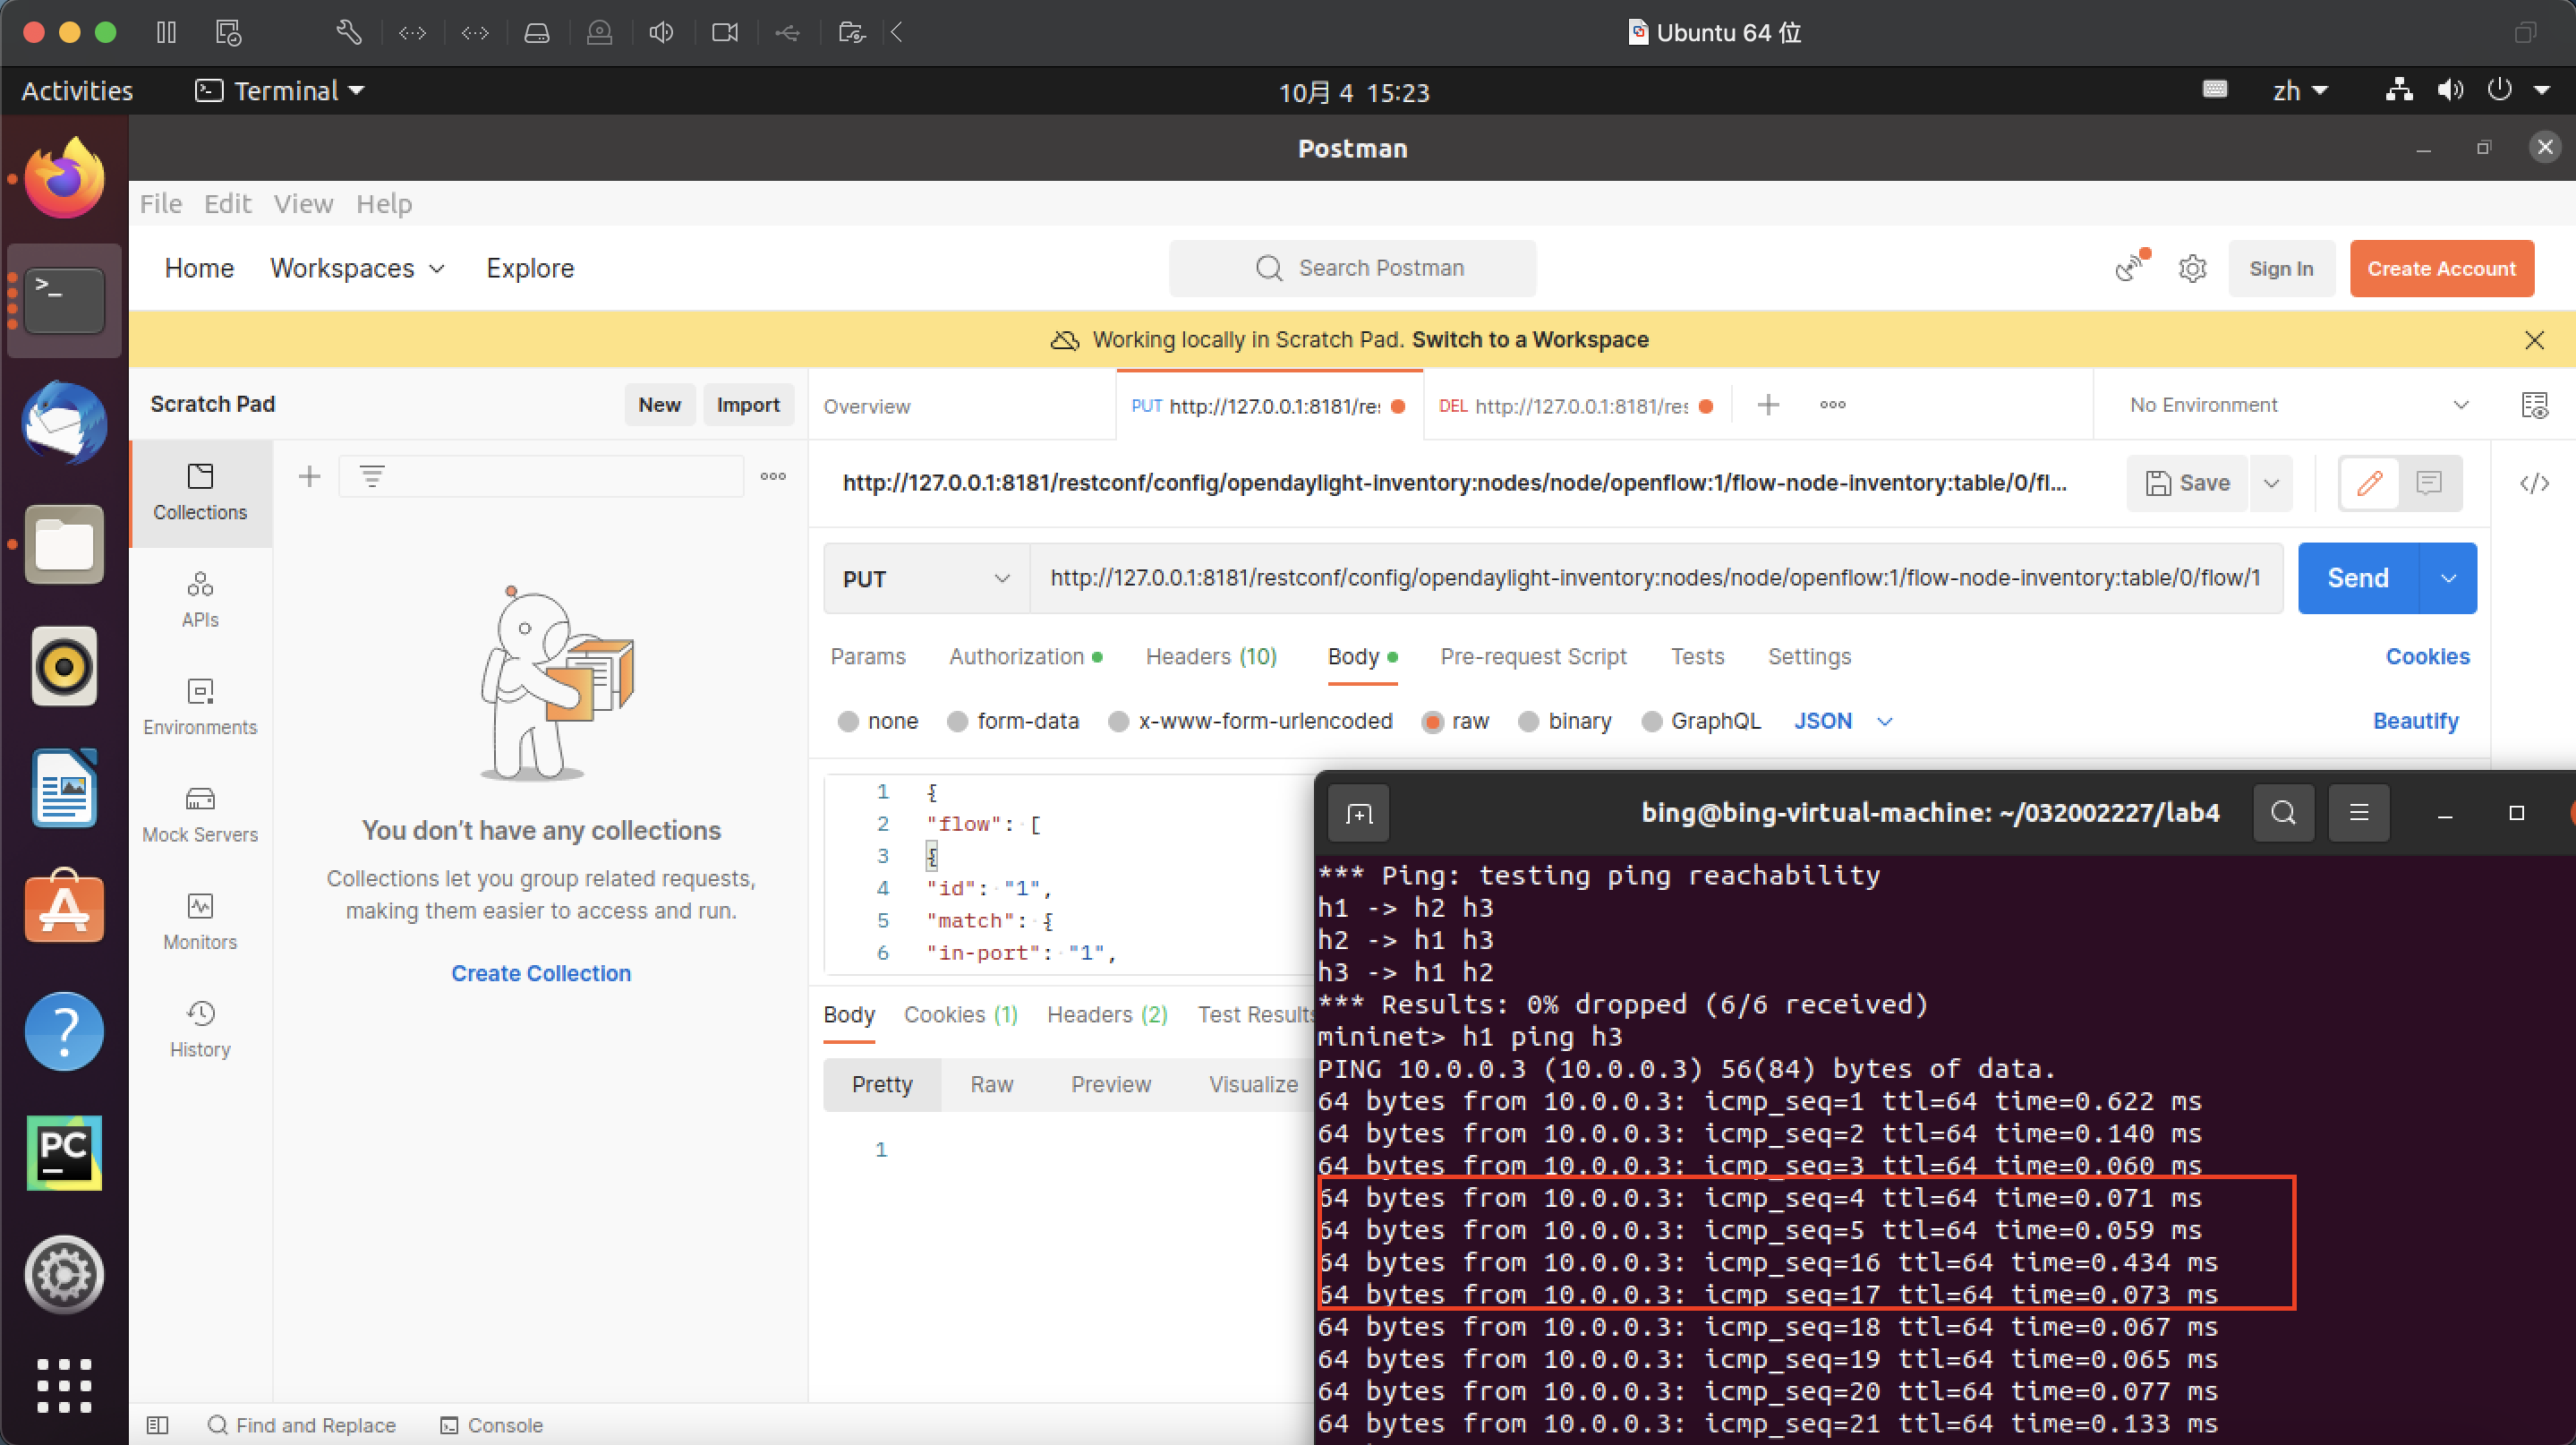Open PyCharm from the Ubuntu dock
This screenshot has width=2576, height=1445.
64,1153
